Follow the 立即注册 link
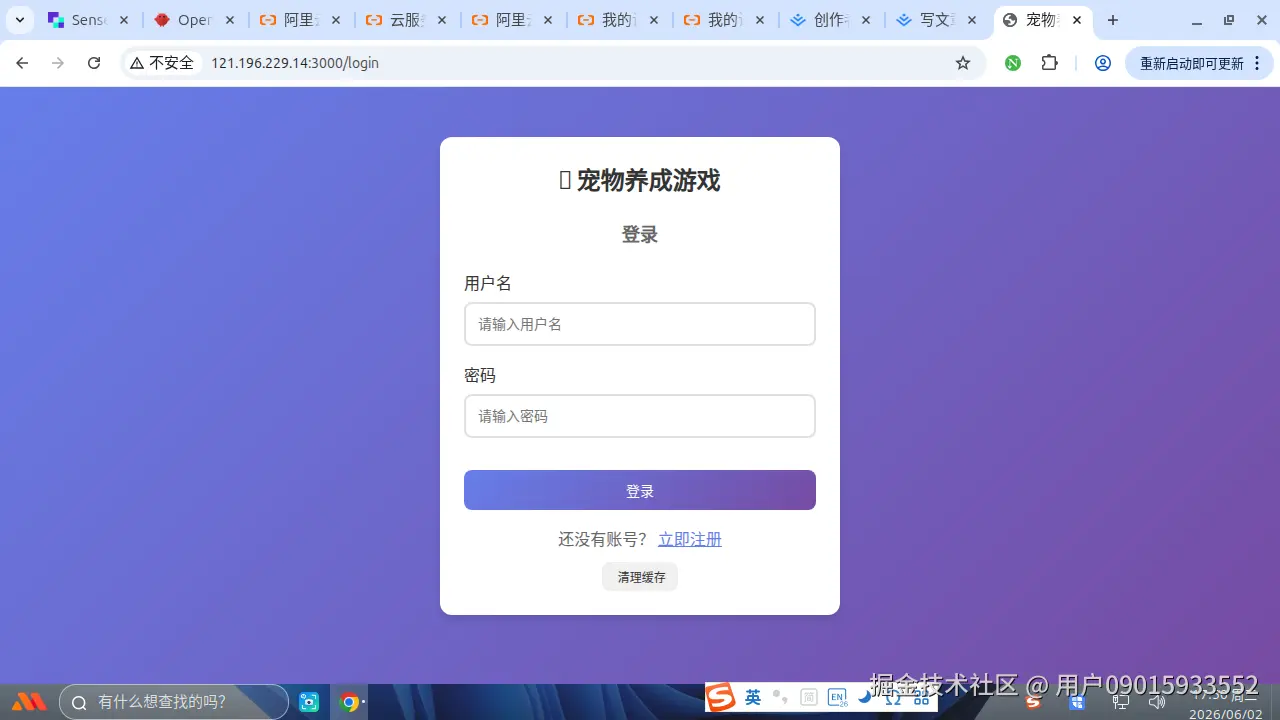Screen dimensions: 1280x720 [x=690, y=540]
